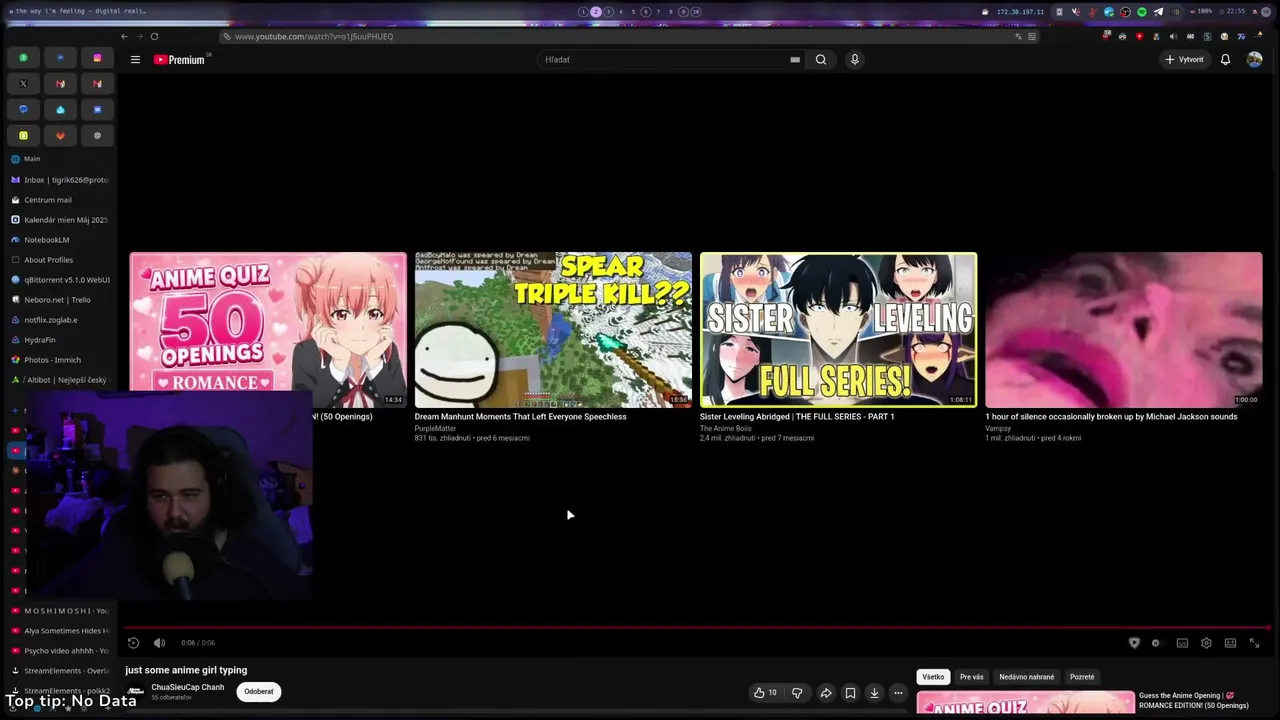Like the video with 10 likes
This screenshot has height=720, width=1280.
765,692
